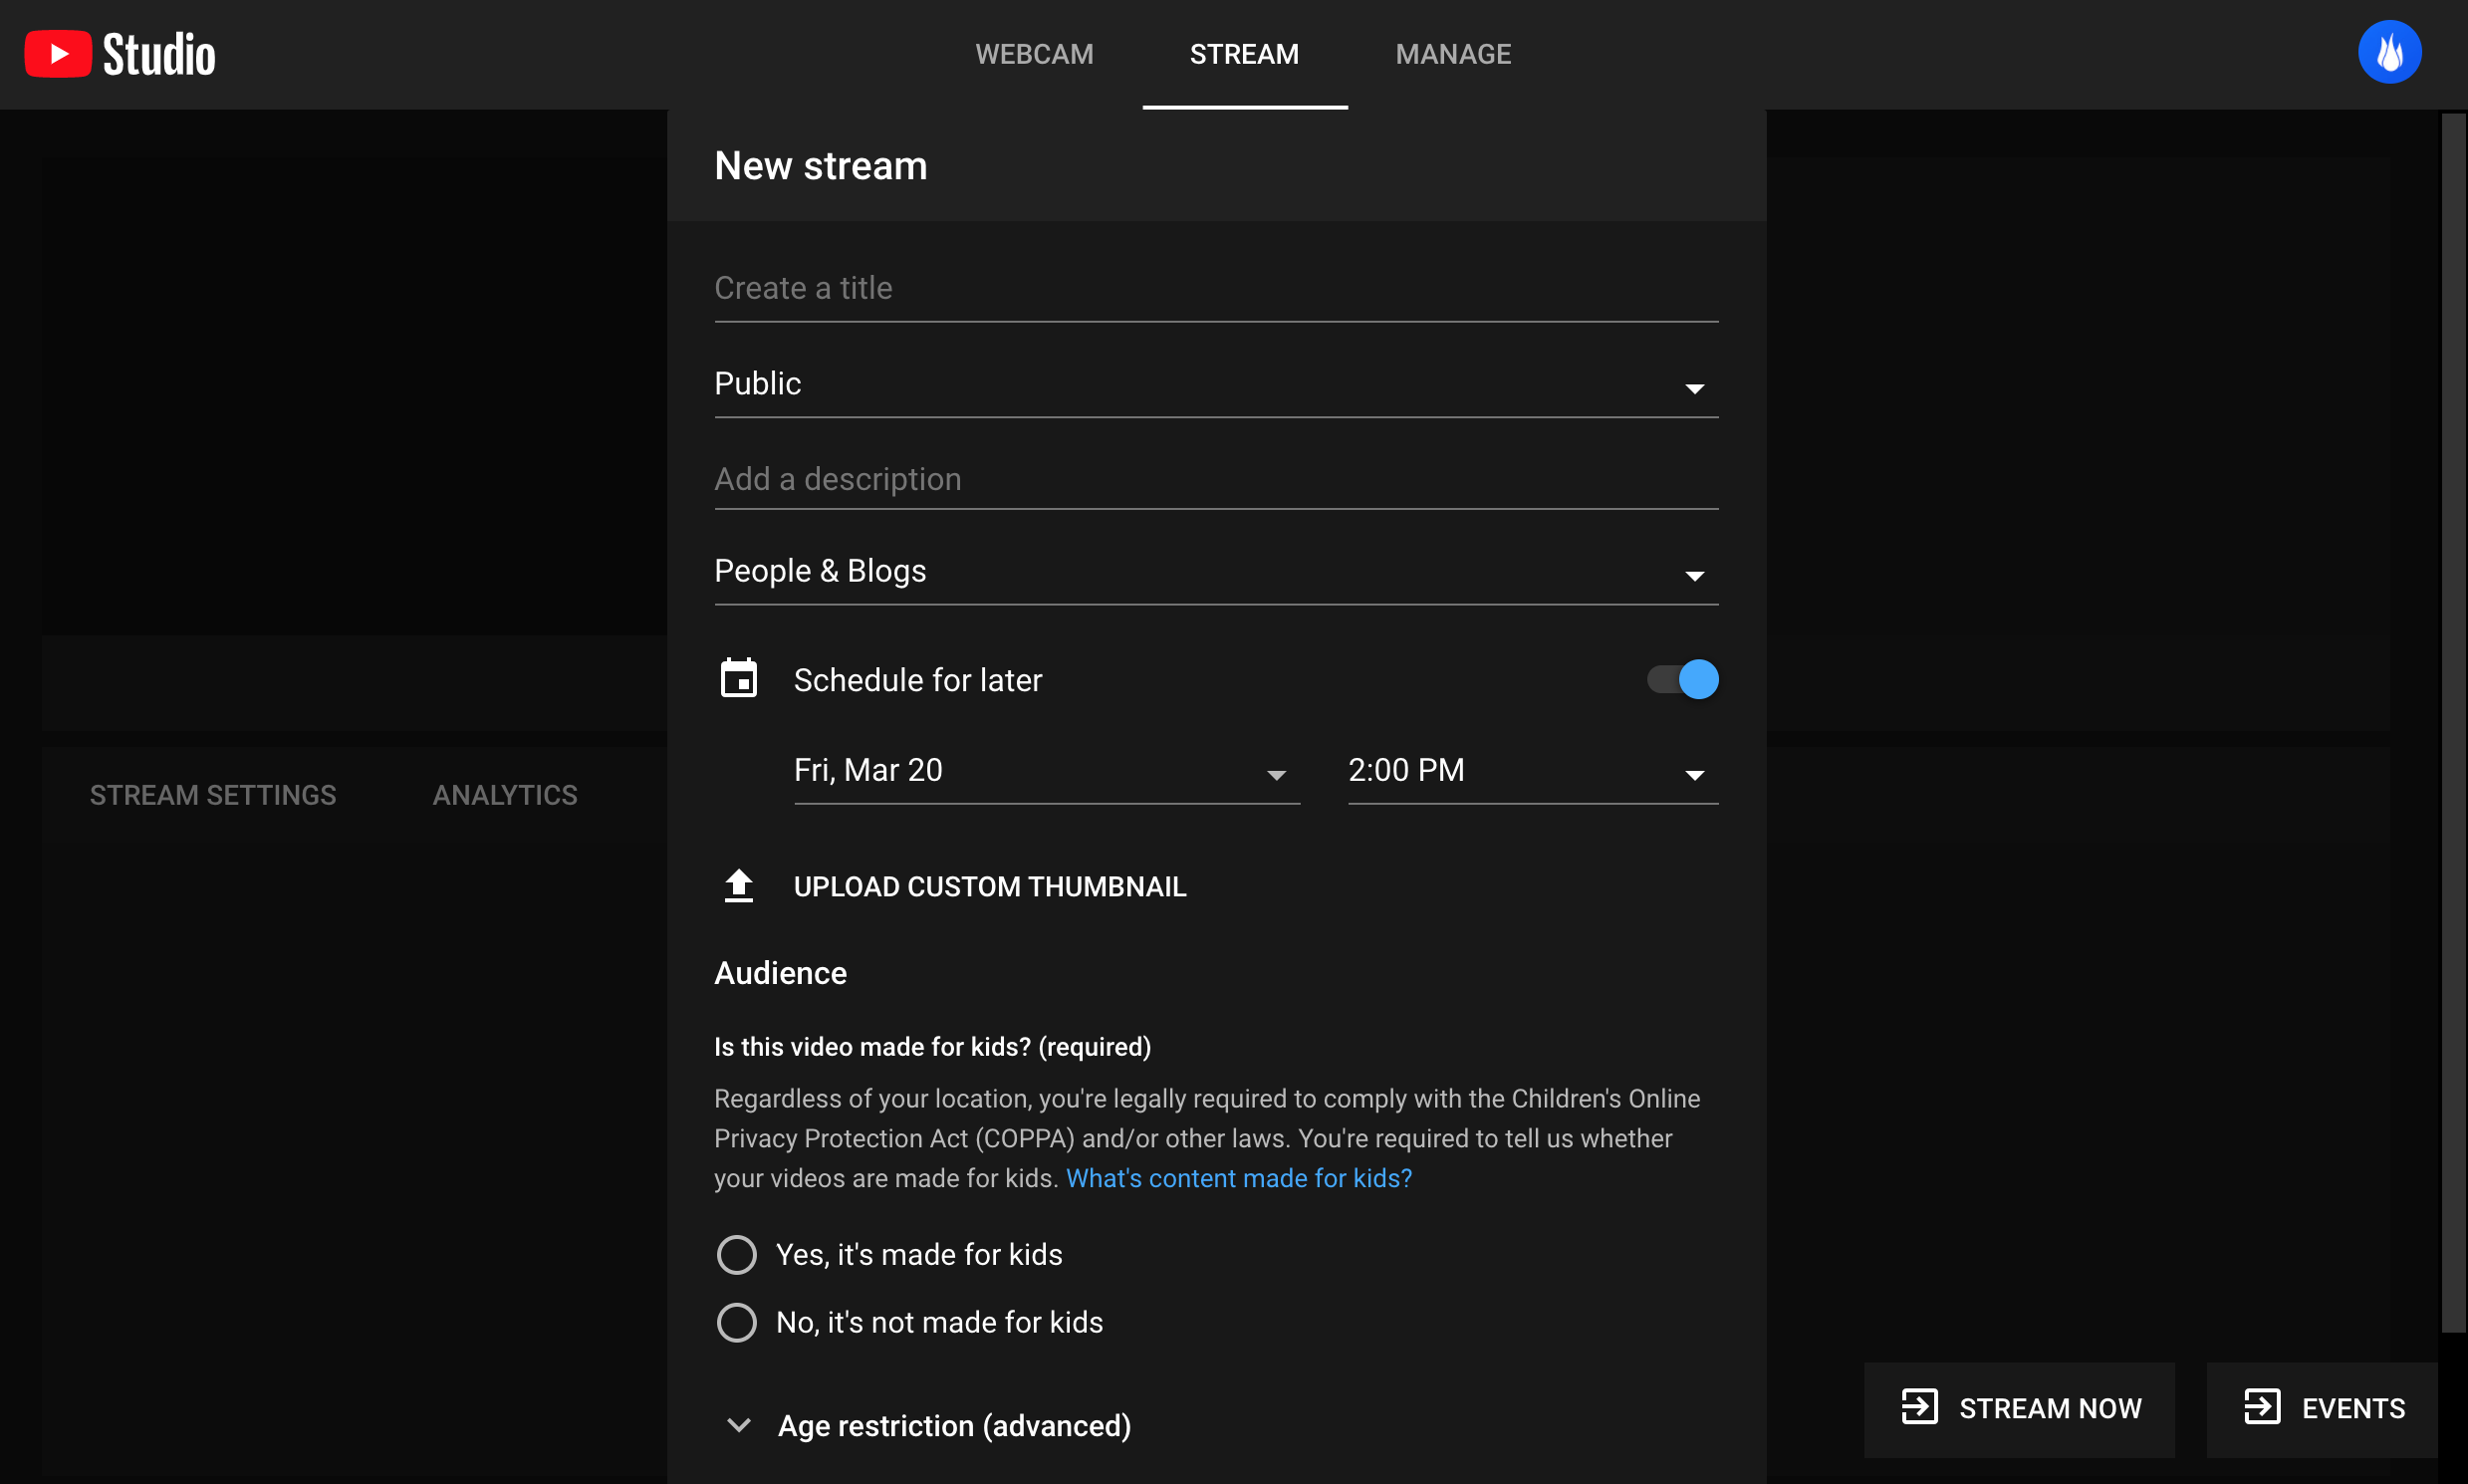
Task: Select Yes, it's made for kids
Action: pyautogui.click(x=737, y=1254)
